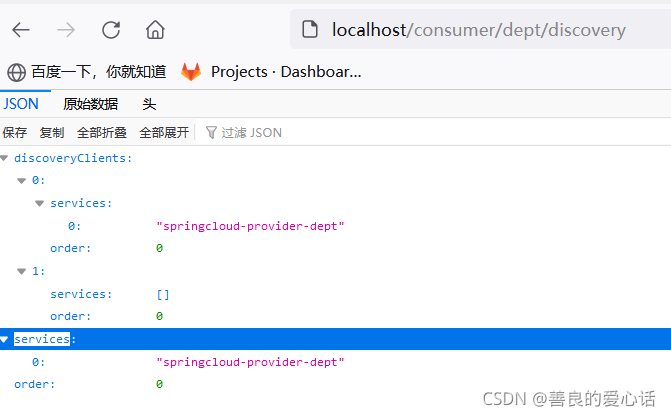Click 全部展开 to expand all
The width and height of the screenshot is (671, 416).
pos(164,133)
